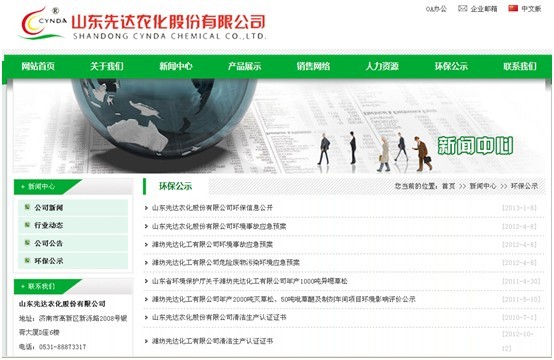Click the green icon beside 公司新闻
Image resolution: width=554 pixels, height=360 pixels.
[27, 207]
